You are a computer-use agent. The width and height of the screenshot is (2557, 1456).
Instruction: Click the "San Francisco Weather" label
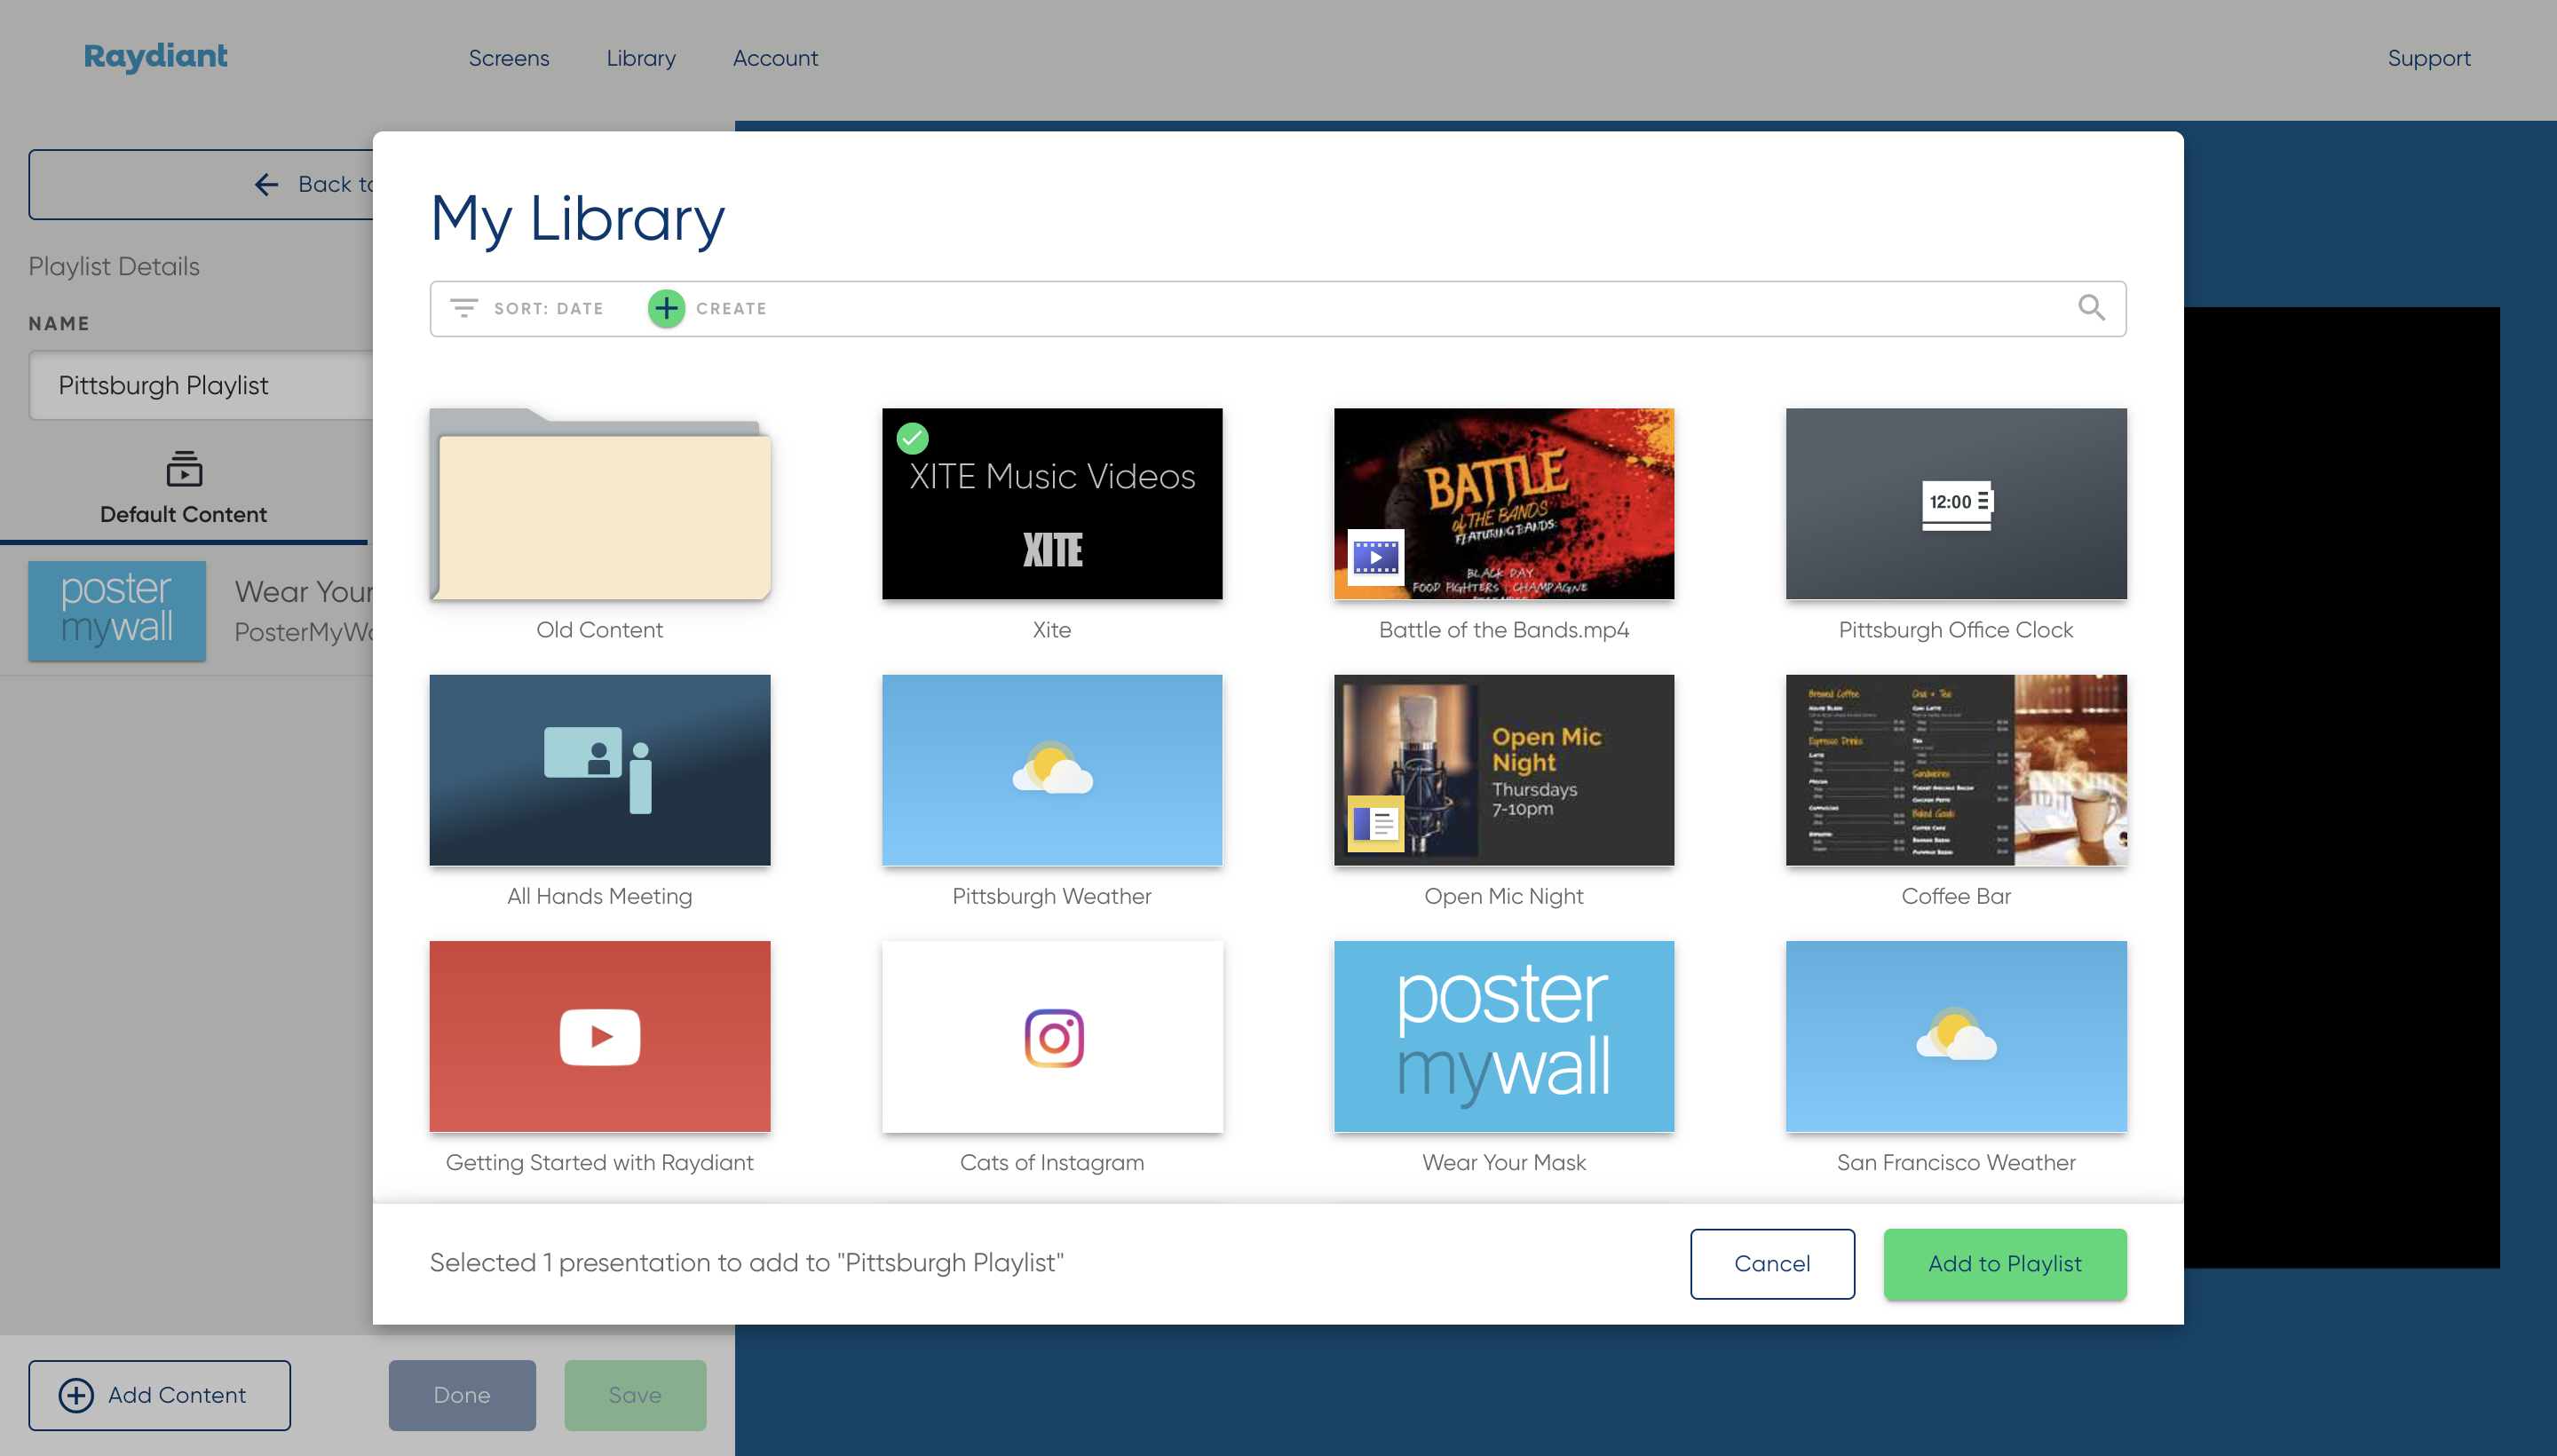pyautogui.click(x=1956, y=1162)
